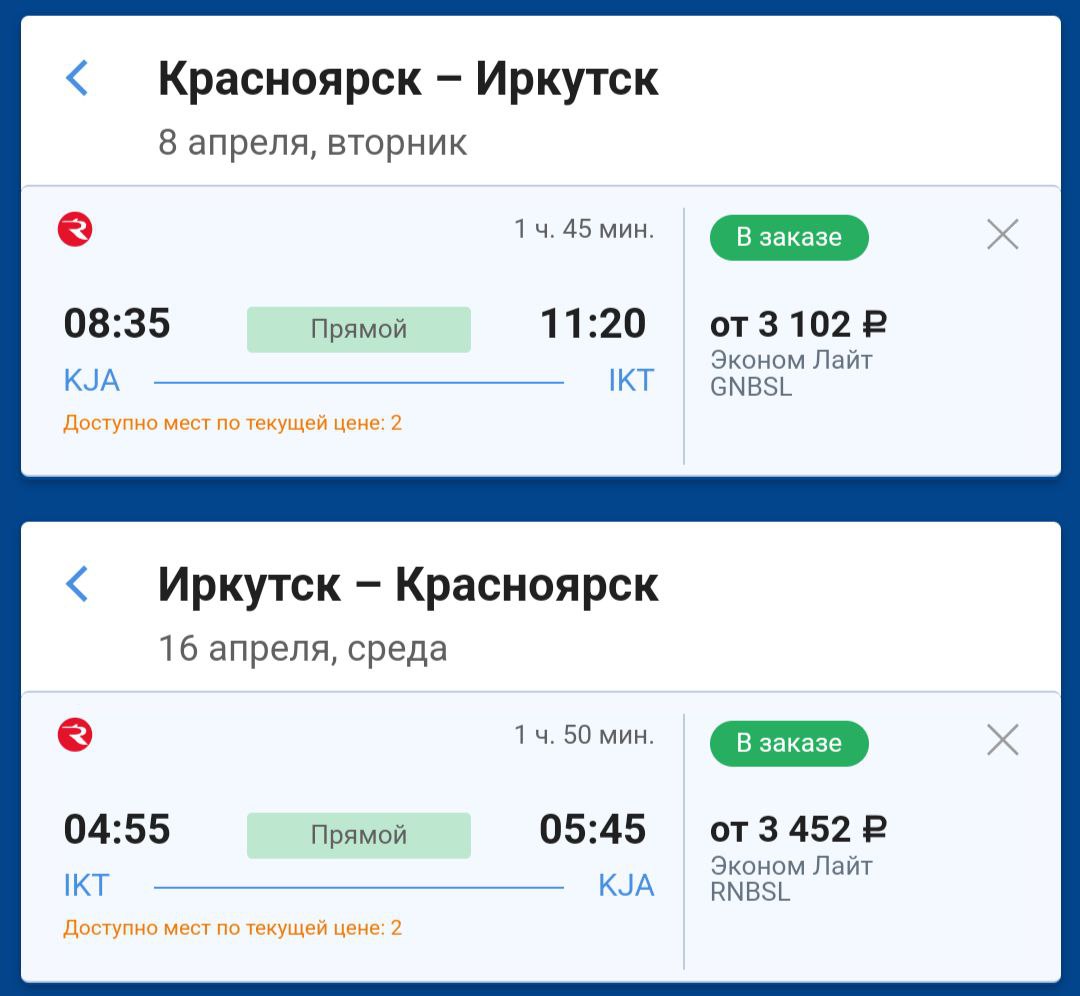
Task: Click the 05:45 arrival time
Action: click(593, 830)
